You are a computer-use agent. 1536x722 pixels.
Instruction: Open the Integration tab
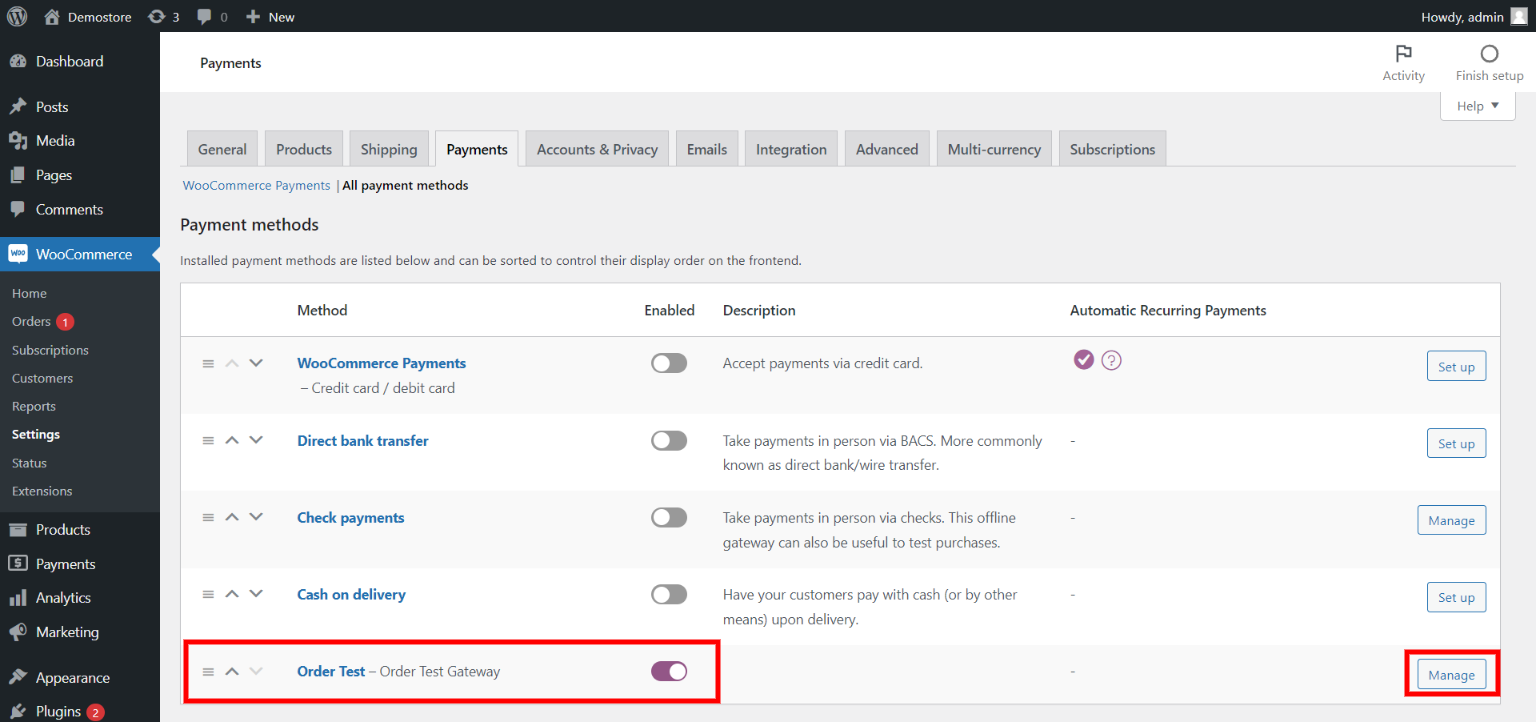click(x=791, y=149)
